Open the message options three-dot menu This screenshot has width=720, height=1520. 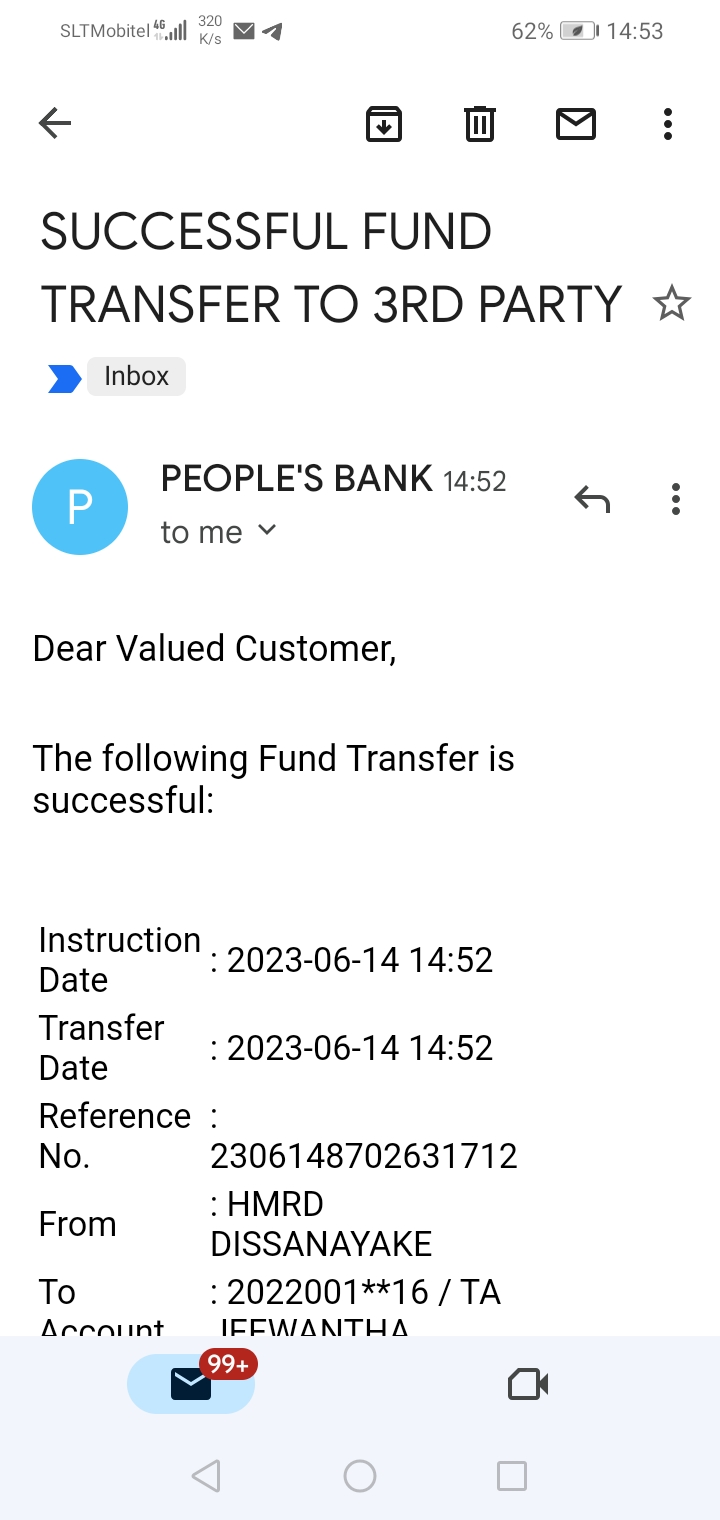[x=676, y=498]
